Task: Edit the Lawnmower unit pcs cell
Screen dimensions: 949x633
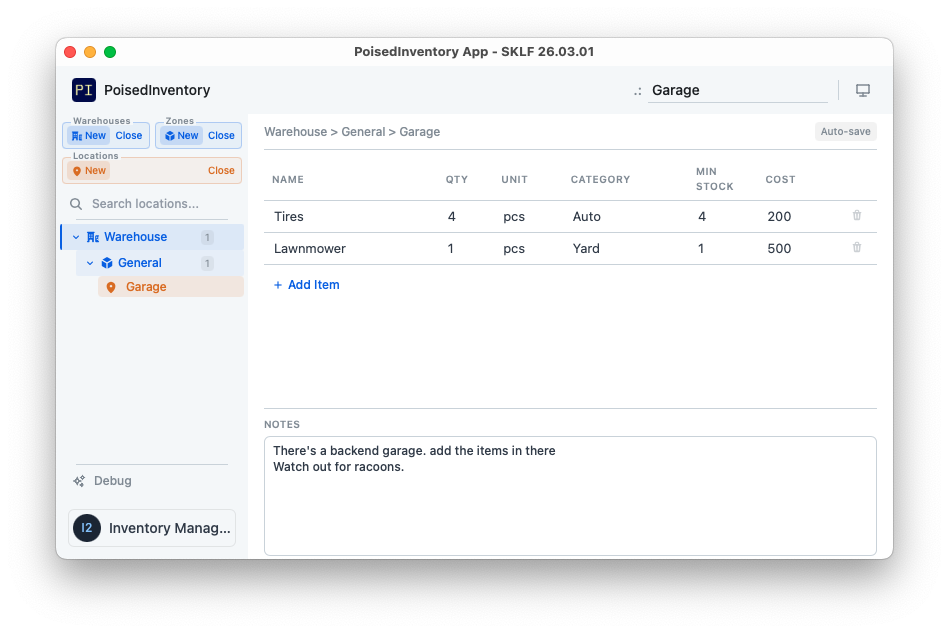Action: 514,249
